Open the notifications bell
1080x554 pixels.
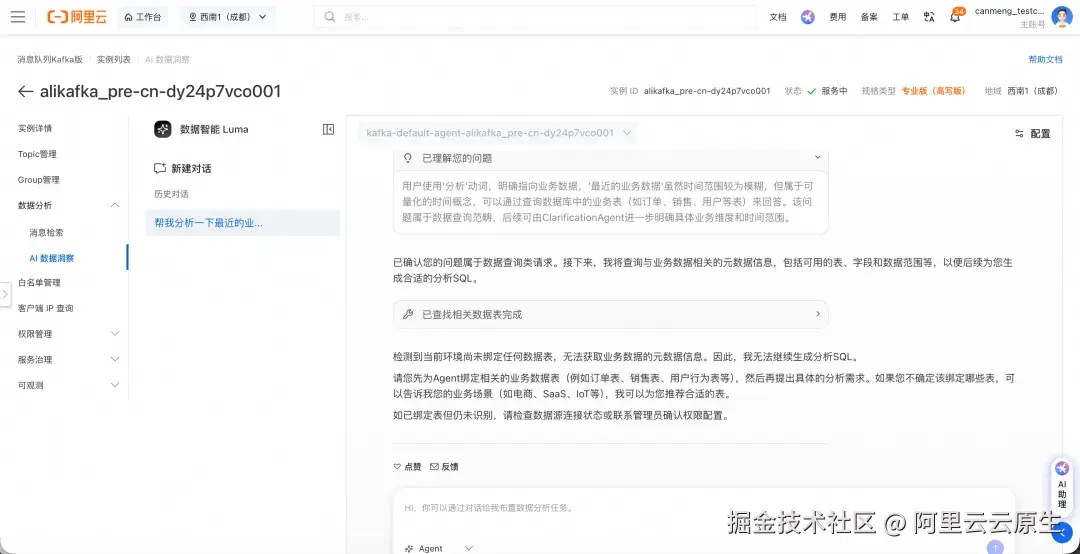955,17
